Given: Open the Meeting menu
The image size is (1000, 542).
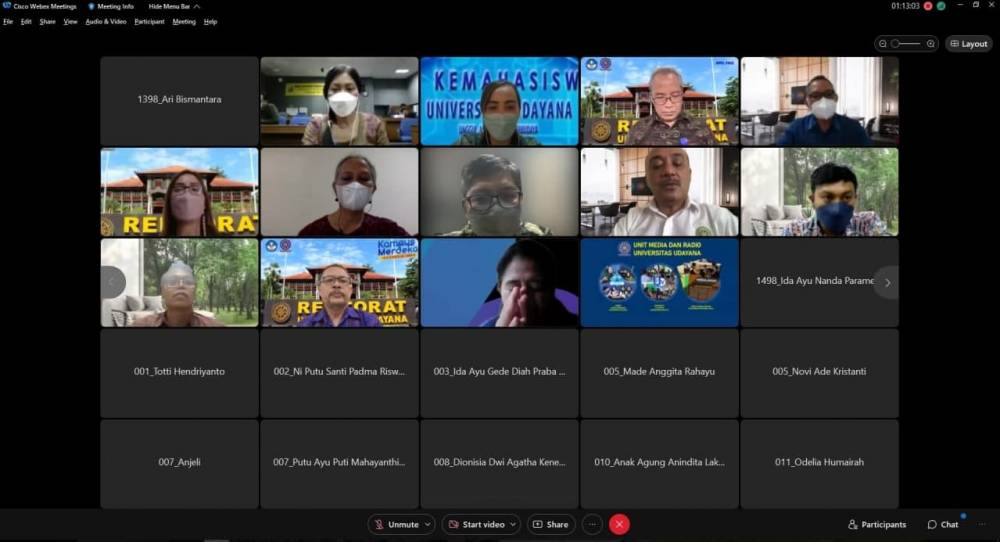Looking at the screenshot, I should click(x=184, y=22).
